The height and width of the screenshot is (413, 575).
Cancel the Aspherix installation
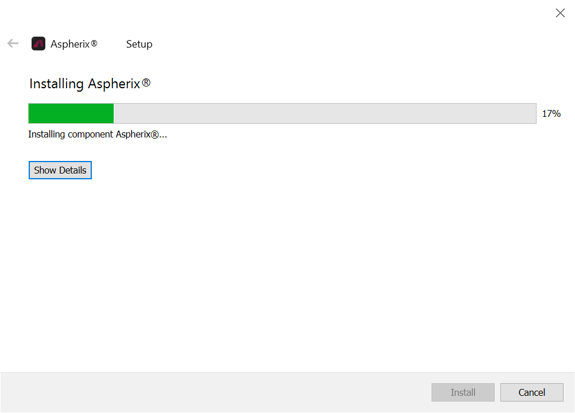[532, 392]
